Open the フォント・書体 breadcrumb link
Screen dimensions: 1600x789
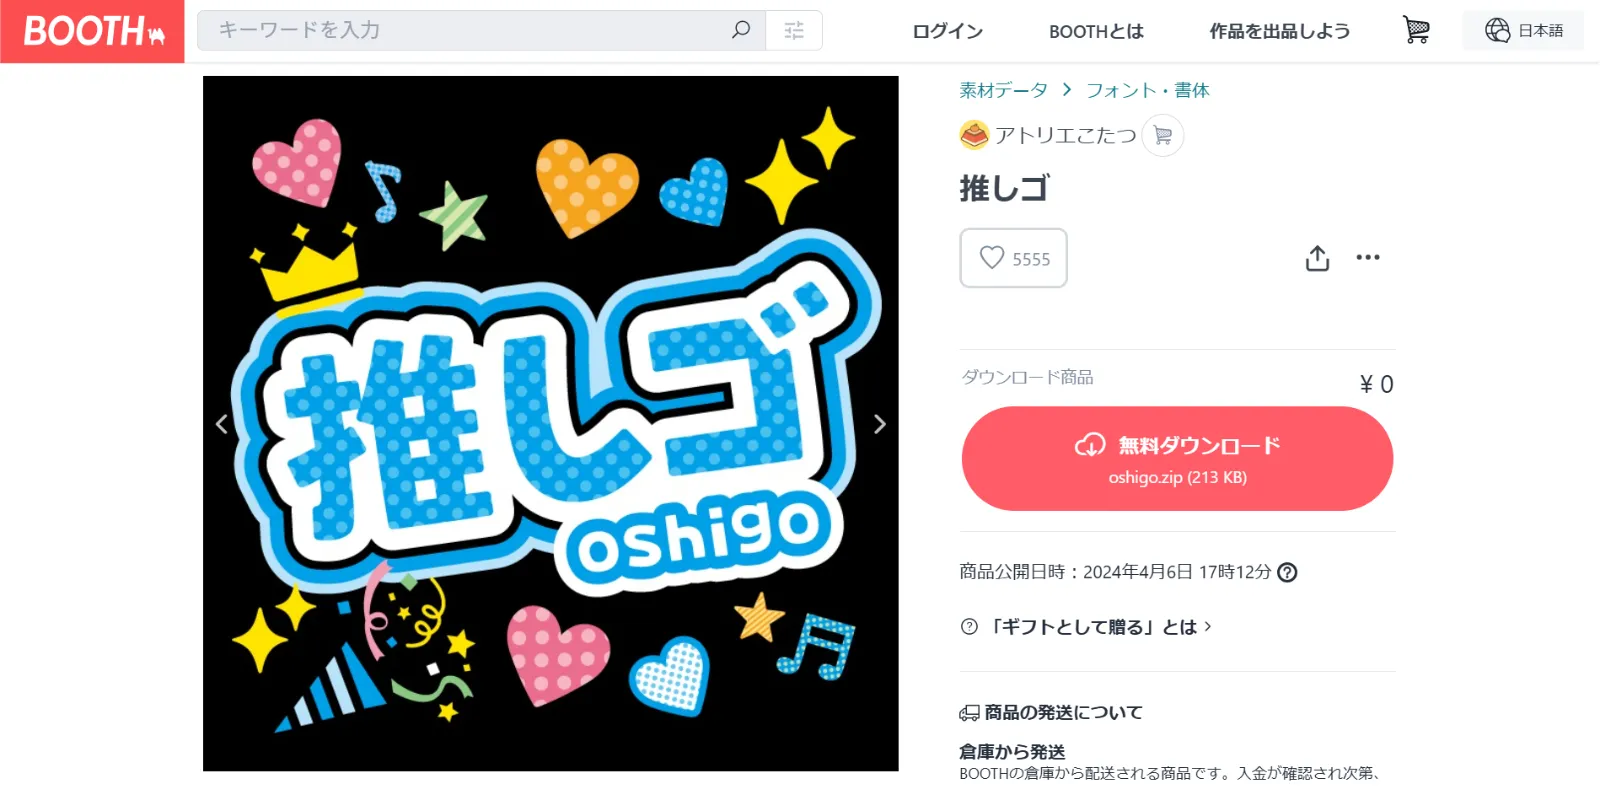(1148, 90)
